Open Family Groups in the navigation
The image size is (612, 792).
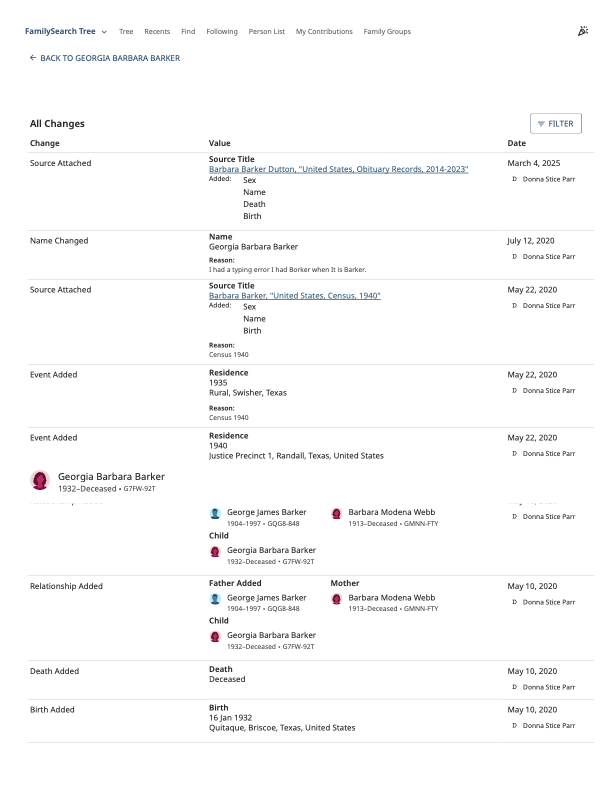point(387,31)
